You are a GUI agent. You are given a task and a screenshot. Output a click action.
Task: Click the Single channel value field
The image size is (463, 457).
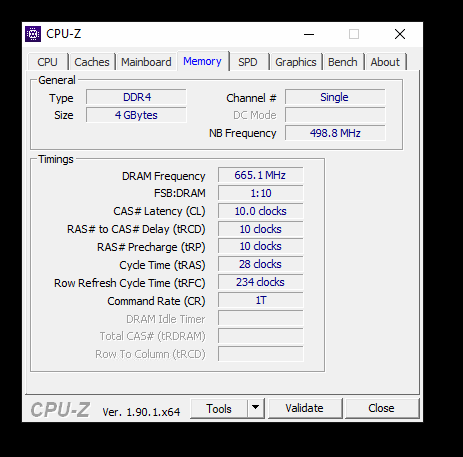[x=335, y=97]
